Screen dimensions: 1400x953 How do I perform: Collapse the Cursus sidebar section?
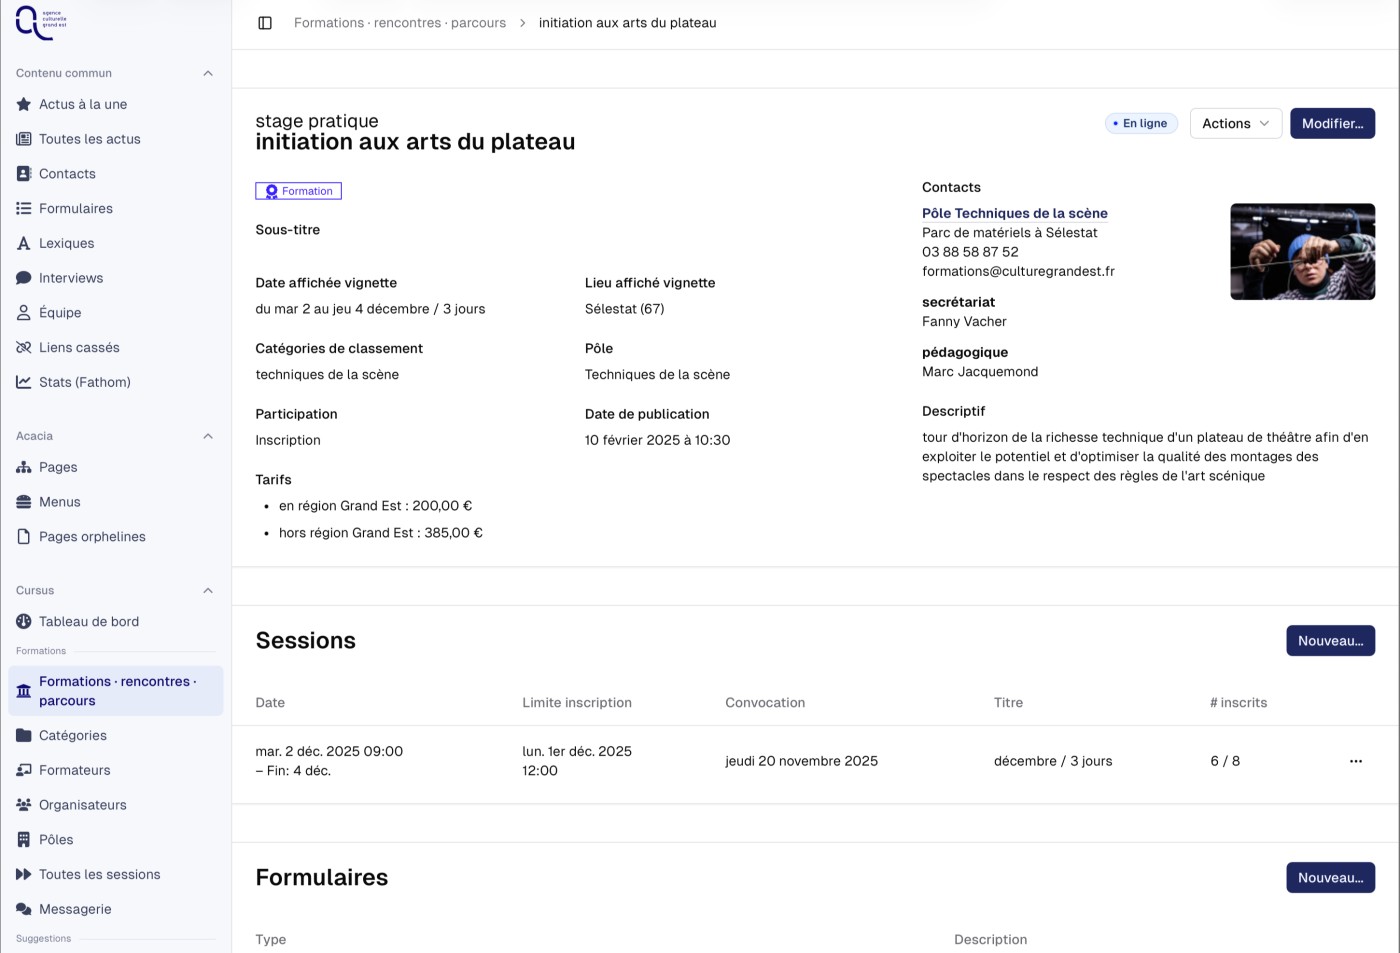(x=208, y=590)
